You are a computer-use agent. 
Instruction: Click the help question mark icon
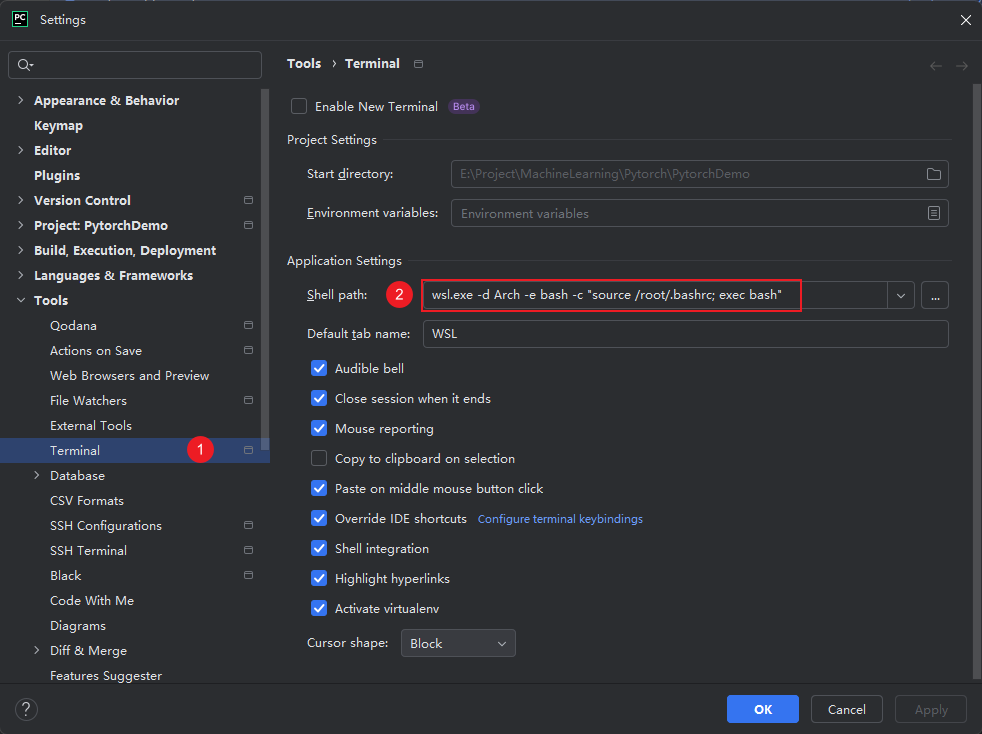coord(26,710)
